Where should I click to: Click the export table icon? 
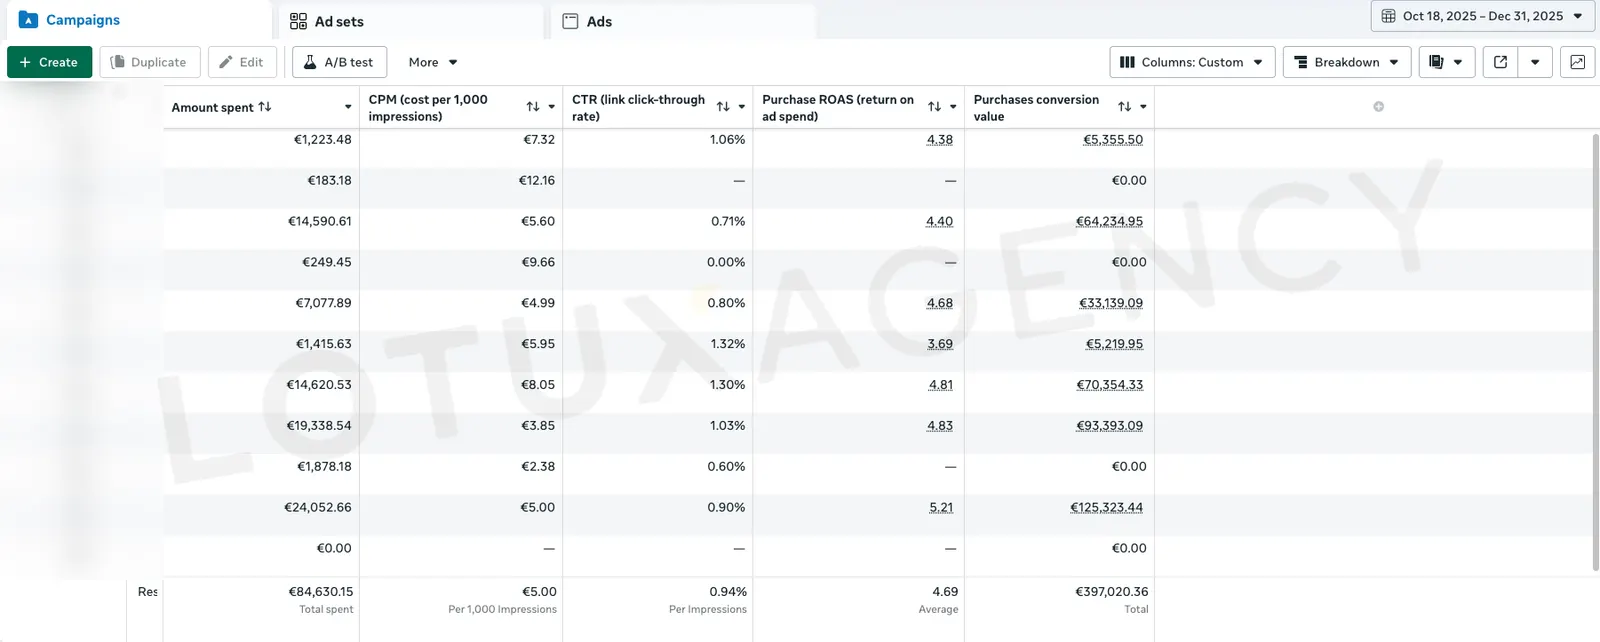(x=1500, y=62)
